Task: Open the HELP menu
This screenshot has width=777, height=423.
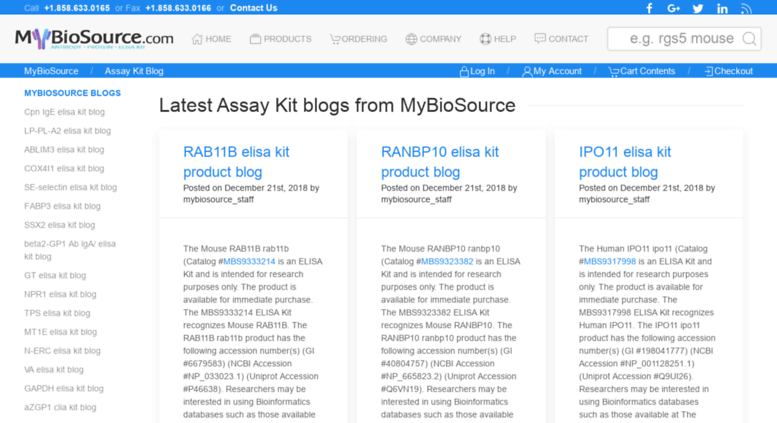Action: coord(498,39)
